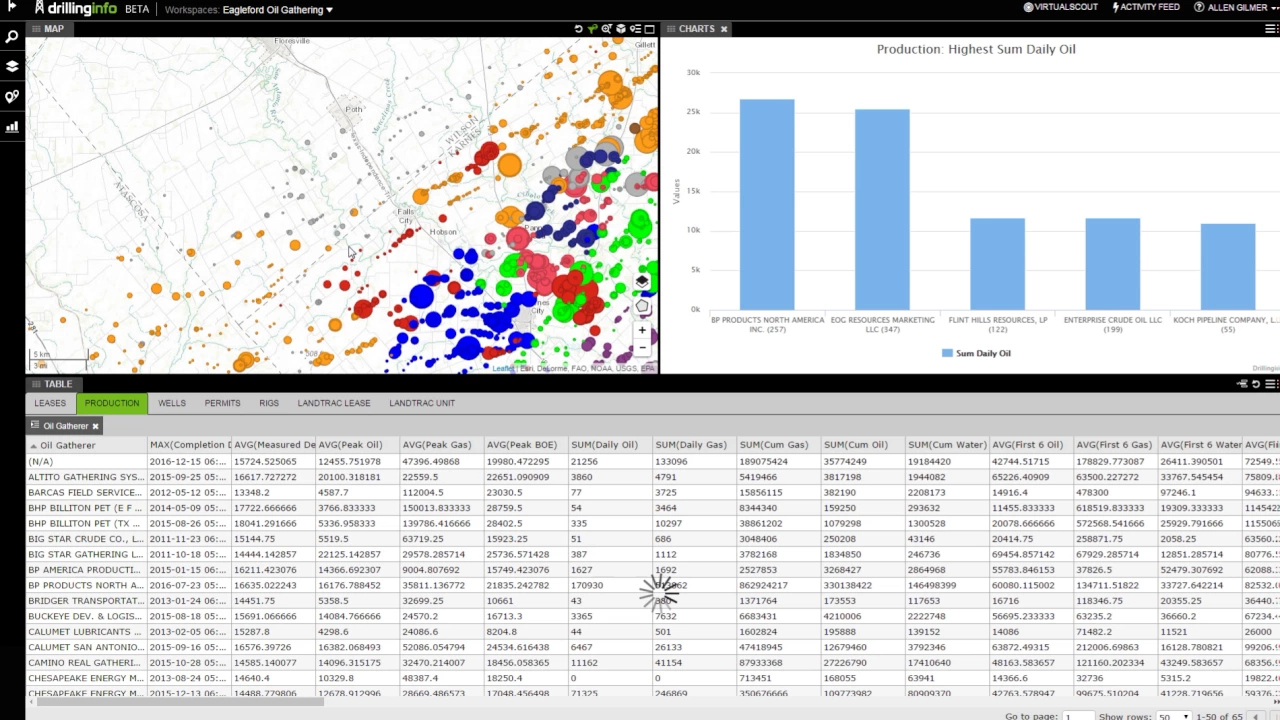Select the ALTITO GATHERING SYS row name
The width and height of the screenshot is (1280, 720).
click(86, 477)
